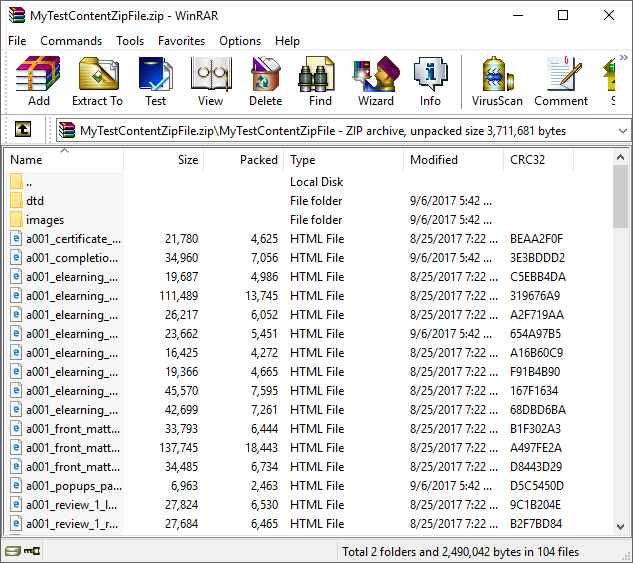
Task: Click the scroll down arrow
Action: pos(620,526)
